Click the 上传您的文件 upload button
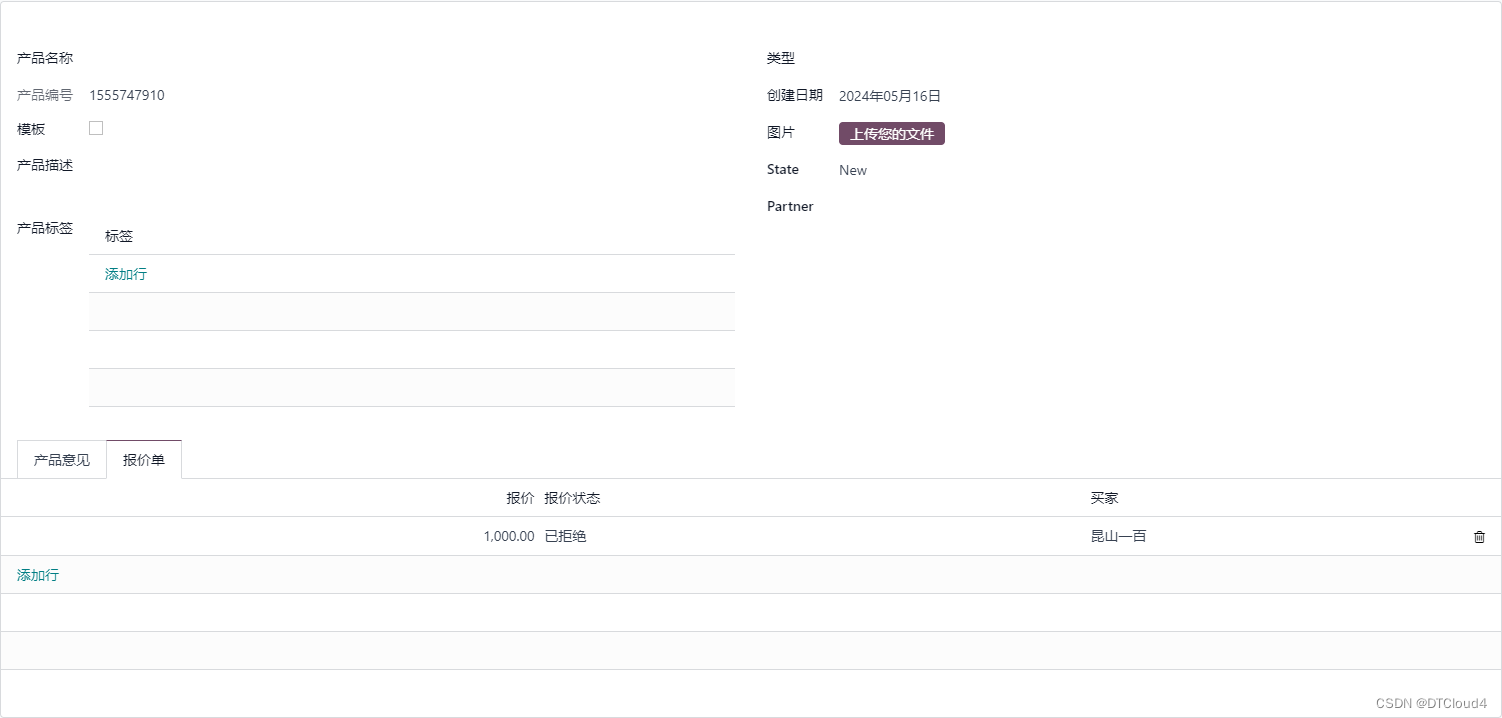This screenshot has height=718, width=1502. (890, 132)
